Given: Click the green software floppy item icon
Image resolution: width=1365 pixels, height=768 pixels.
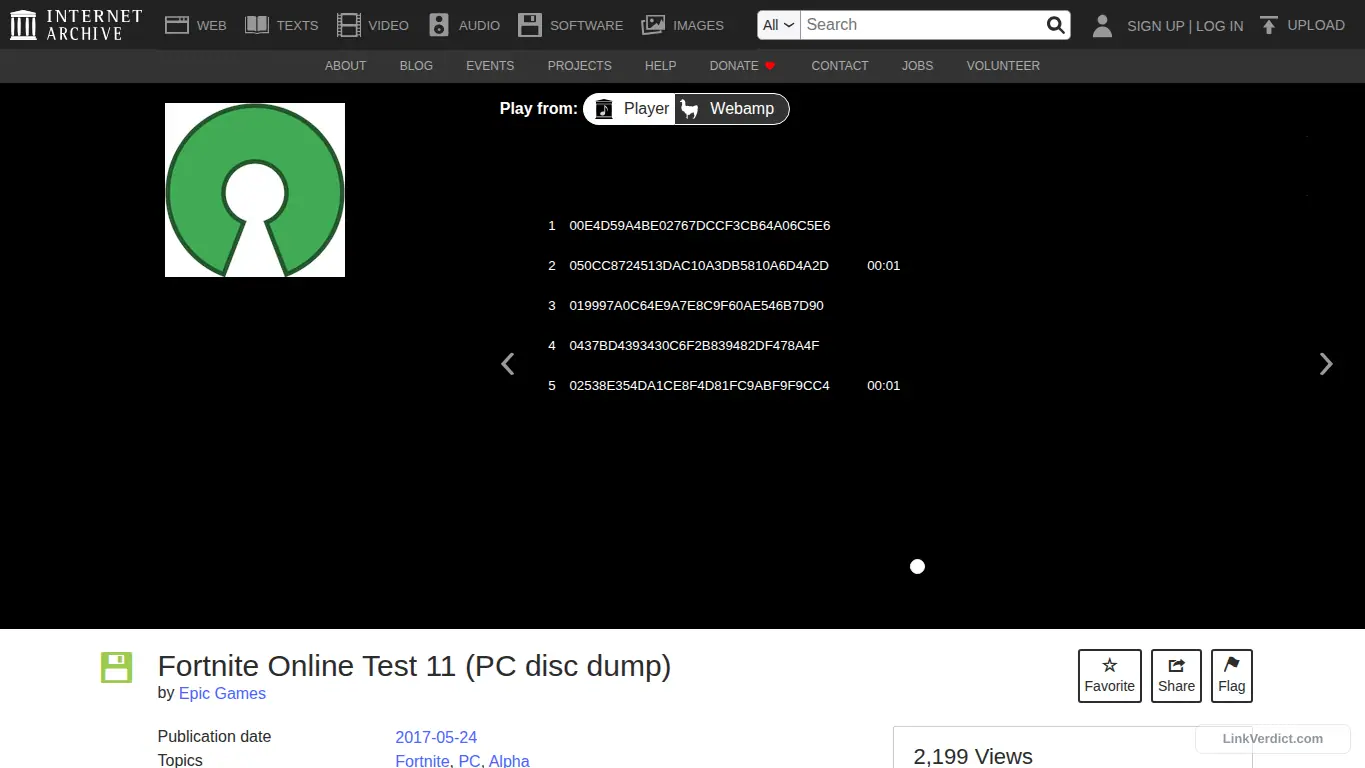Looking at the screenshot, I should [116, 667].
